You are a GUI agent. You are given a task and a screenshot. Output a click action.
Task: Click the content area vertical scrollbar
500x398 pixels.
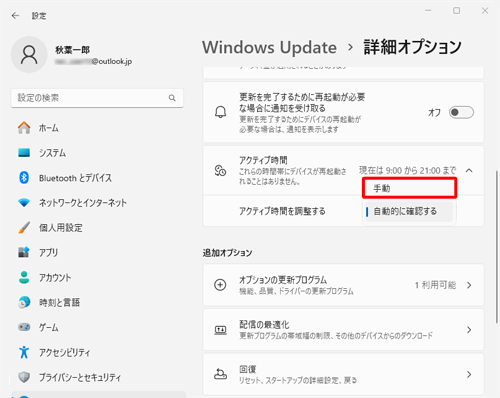click(x=497, y=247)
